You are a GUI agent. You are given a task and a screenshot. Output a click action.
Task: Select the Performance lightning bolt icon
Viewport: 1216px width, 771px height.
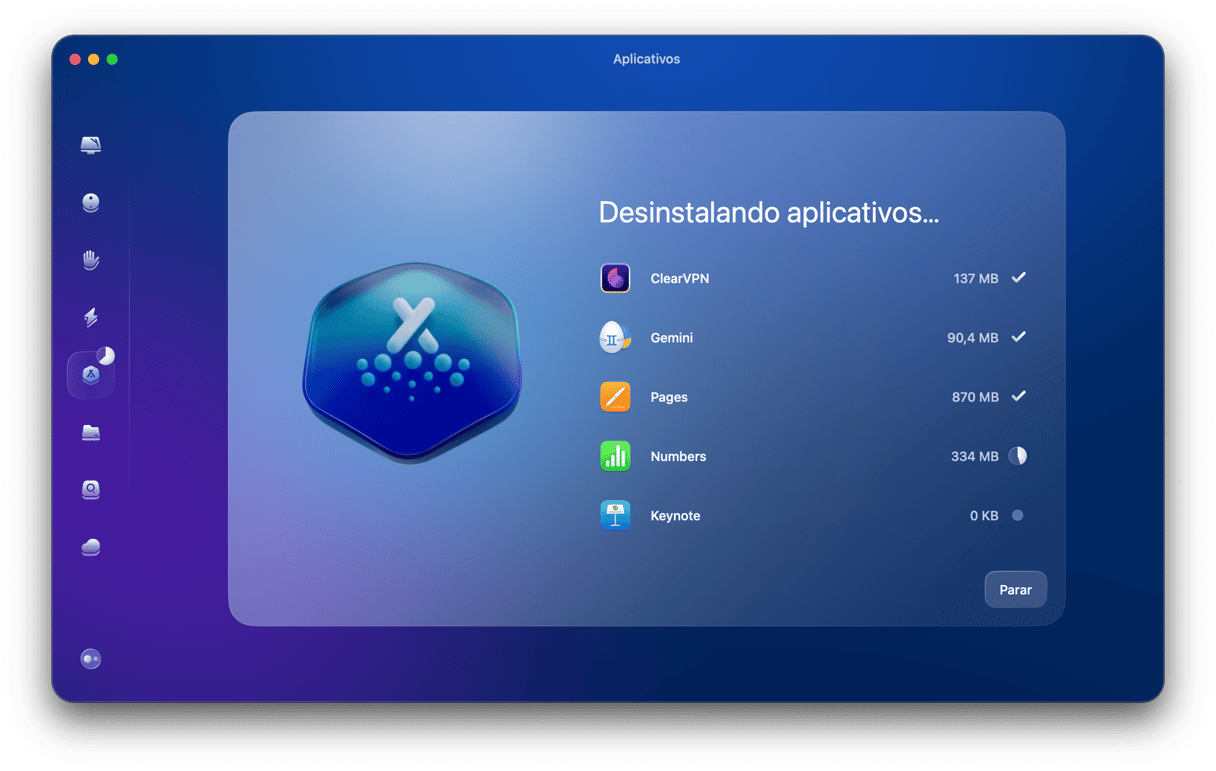(91, 318)
